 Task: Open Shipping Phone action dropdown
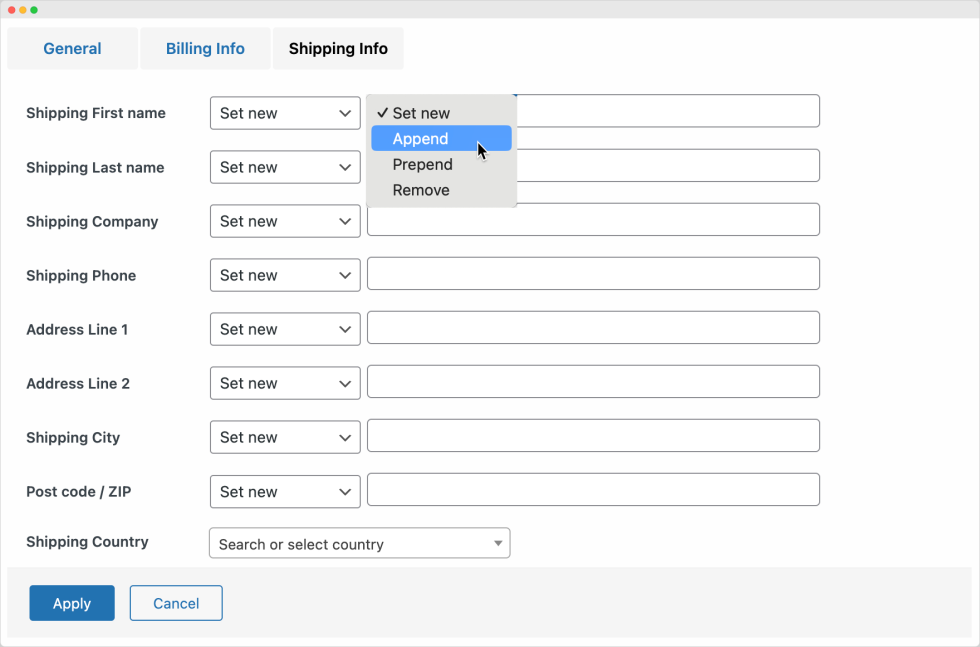point(285,275)
